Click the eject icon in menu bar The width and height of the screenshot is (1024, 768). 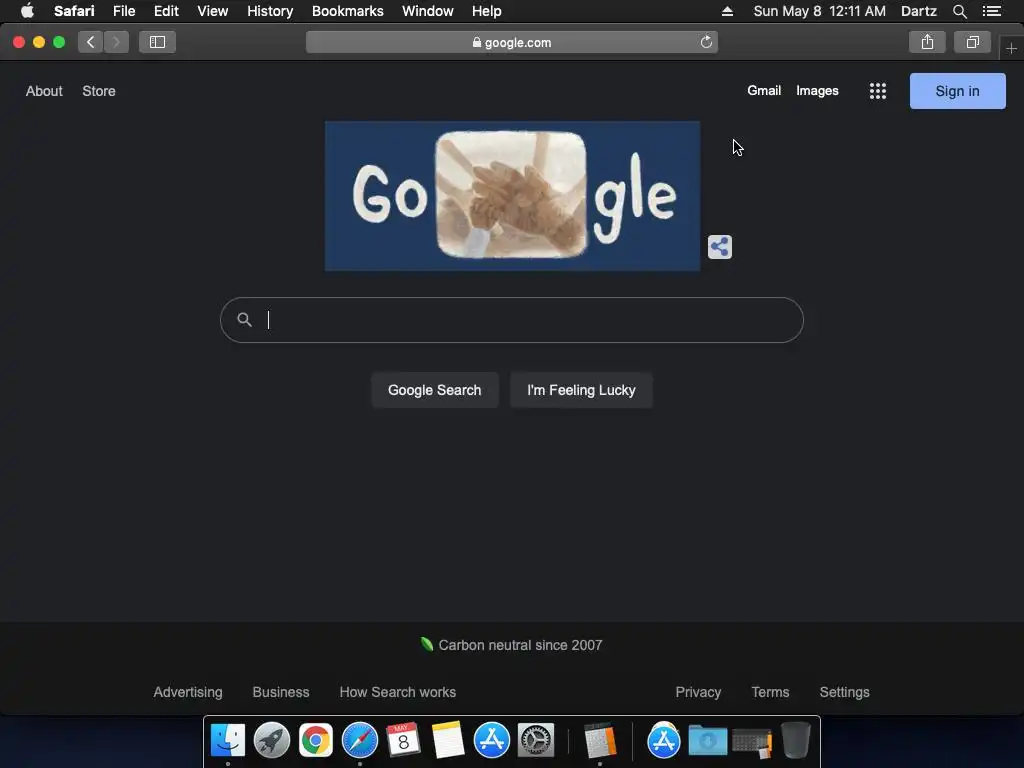click(727, 11)
